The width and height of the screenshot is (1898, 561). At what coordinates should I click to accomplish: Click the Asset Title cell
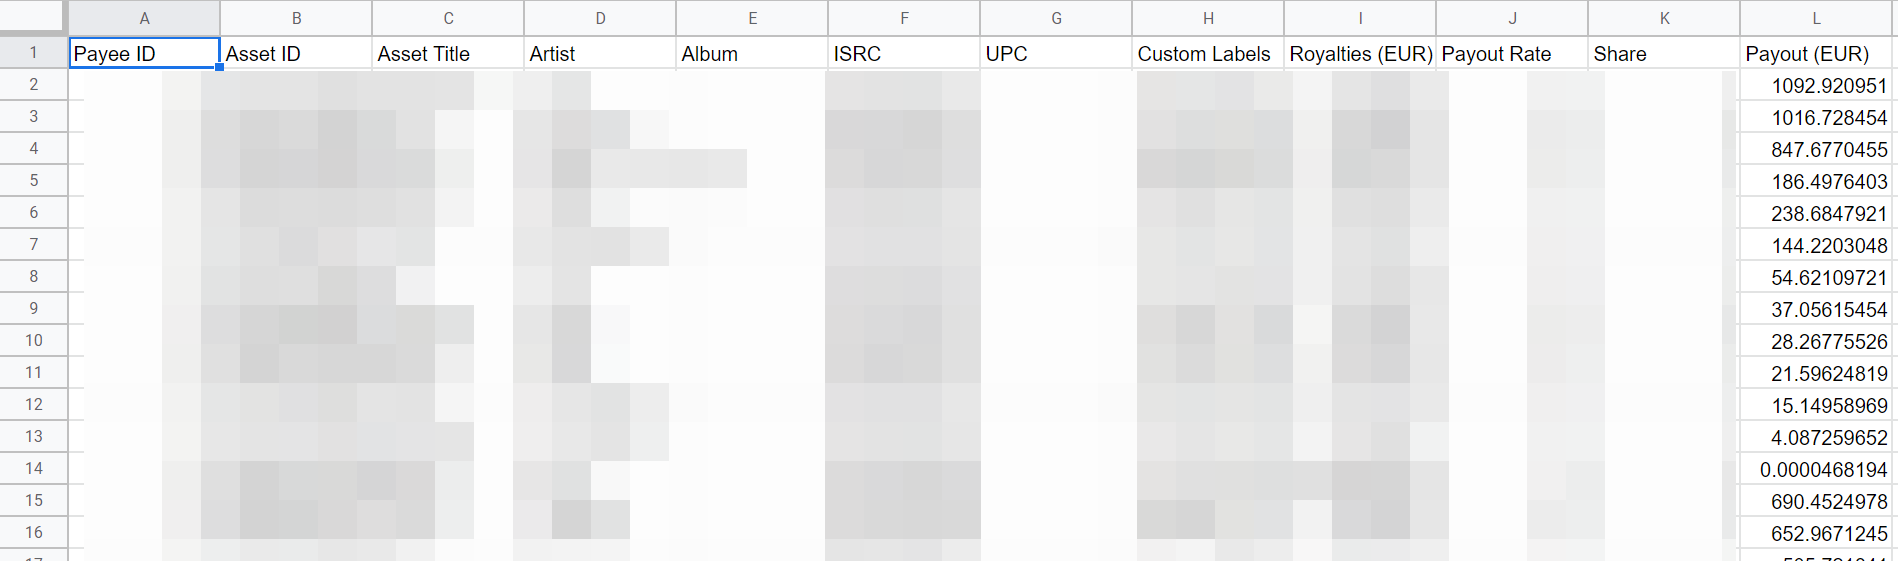pyautogui.click(x=448, y=54)
